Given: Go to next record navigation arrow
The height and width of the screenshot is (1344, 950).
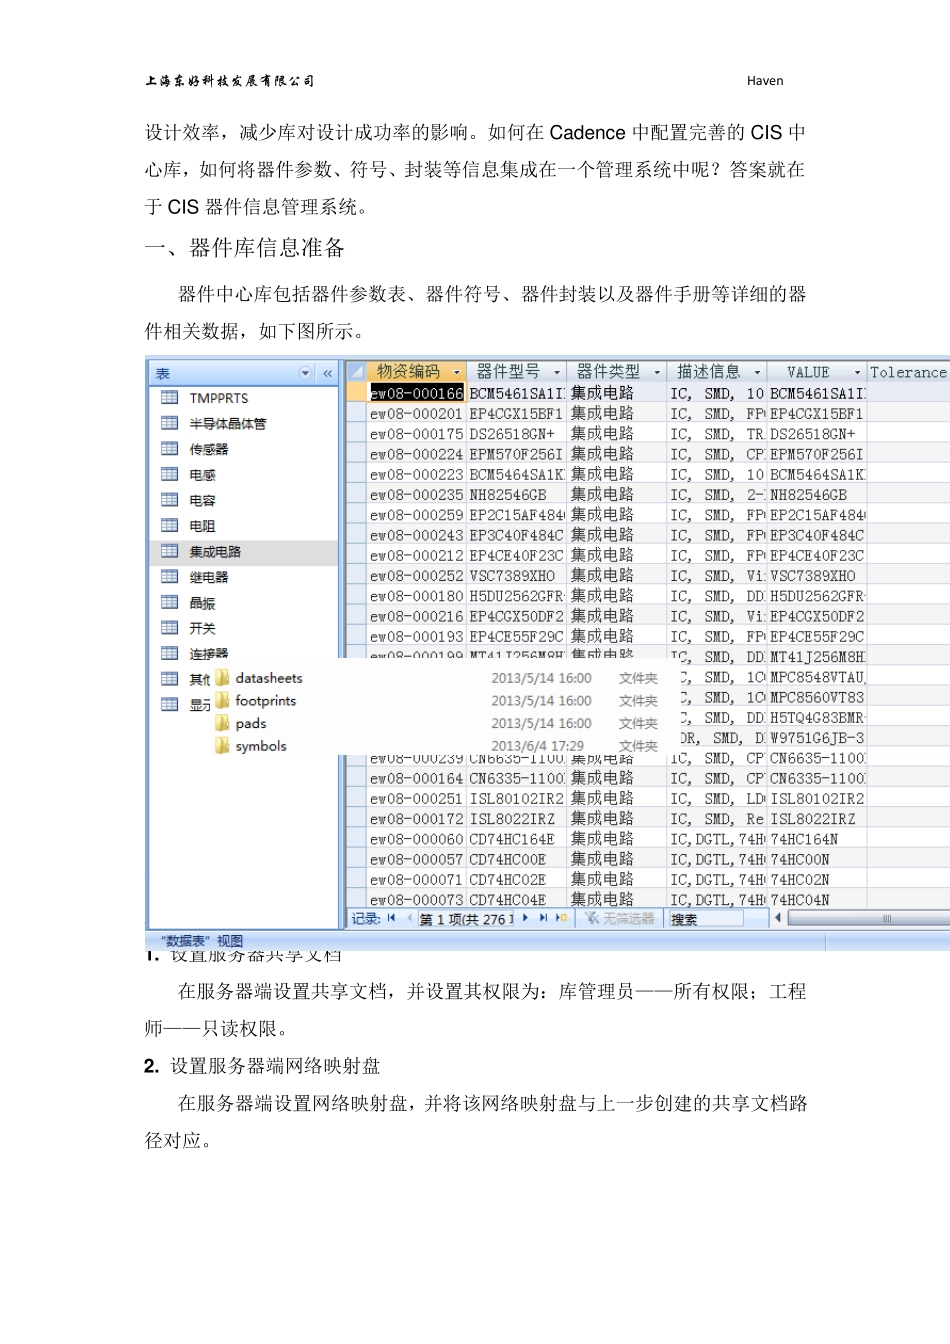Looking at the screenshot, I should coord(525,918).
